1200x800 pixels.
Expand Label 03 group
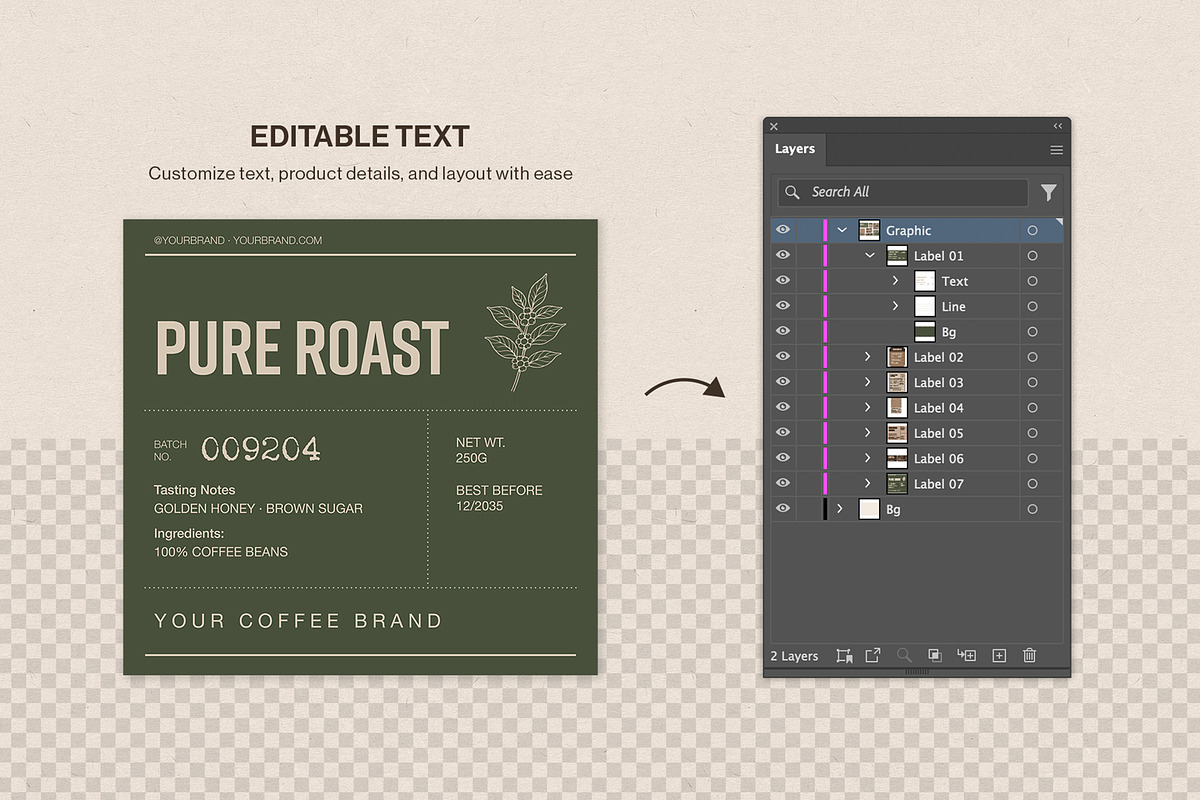[x=868, y=382]
